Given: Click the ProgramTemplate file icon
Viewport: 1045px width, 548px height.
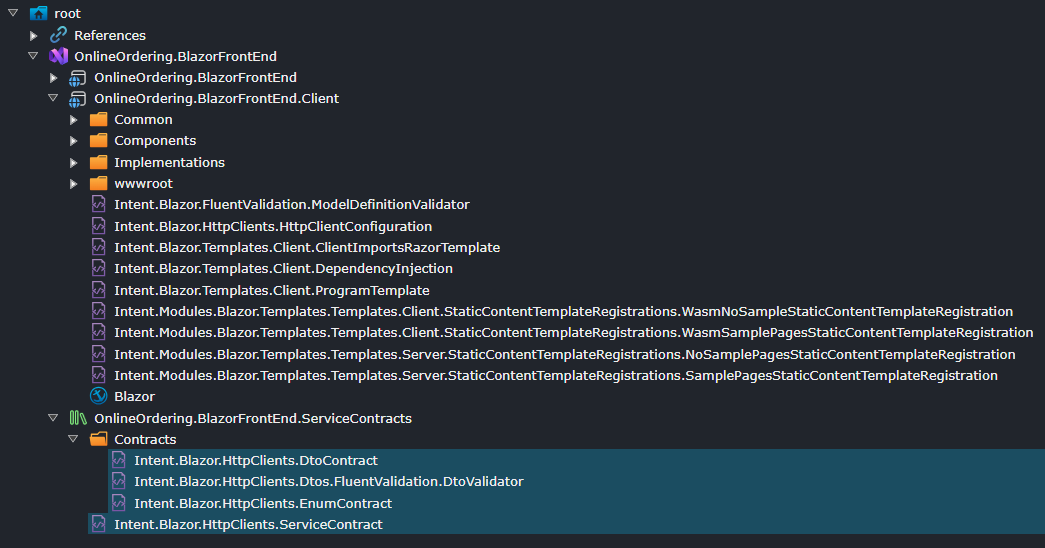Looking at the screenshot, I should tap(98, 290).
